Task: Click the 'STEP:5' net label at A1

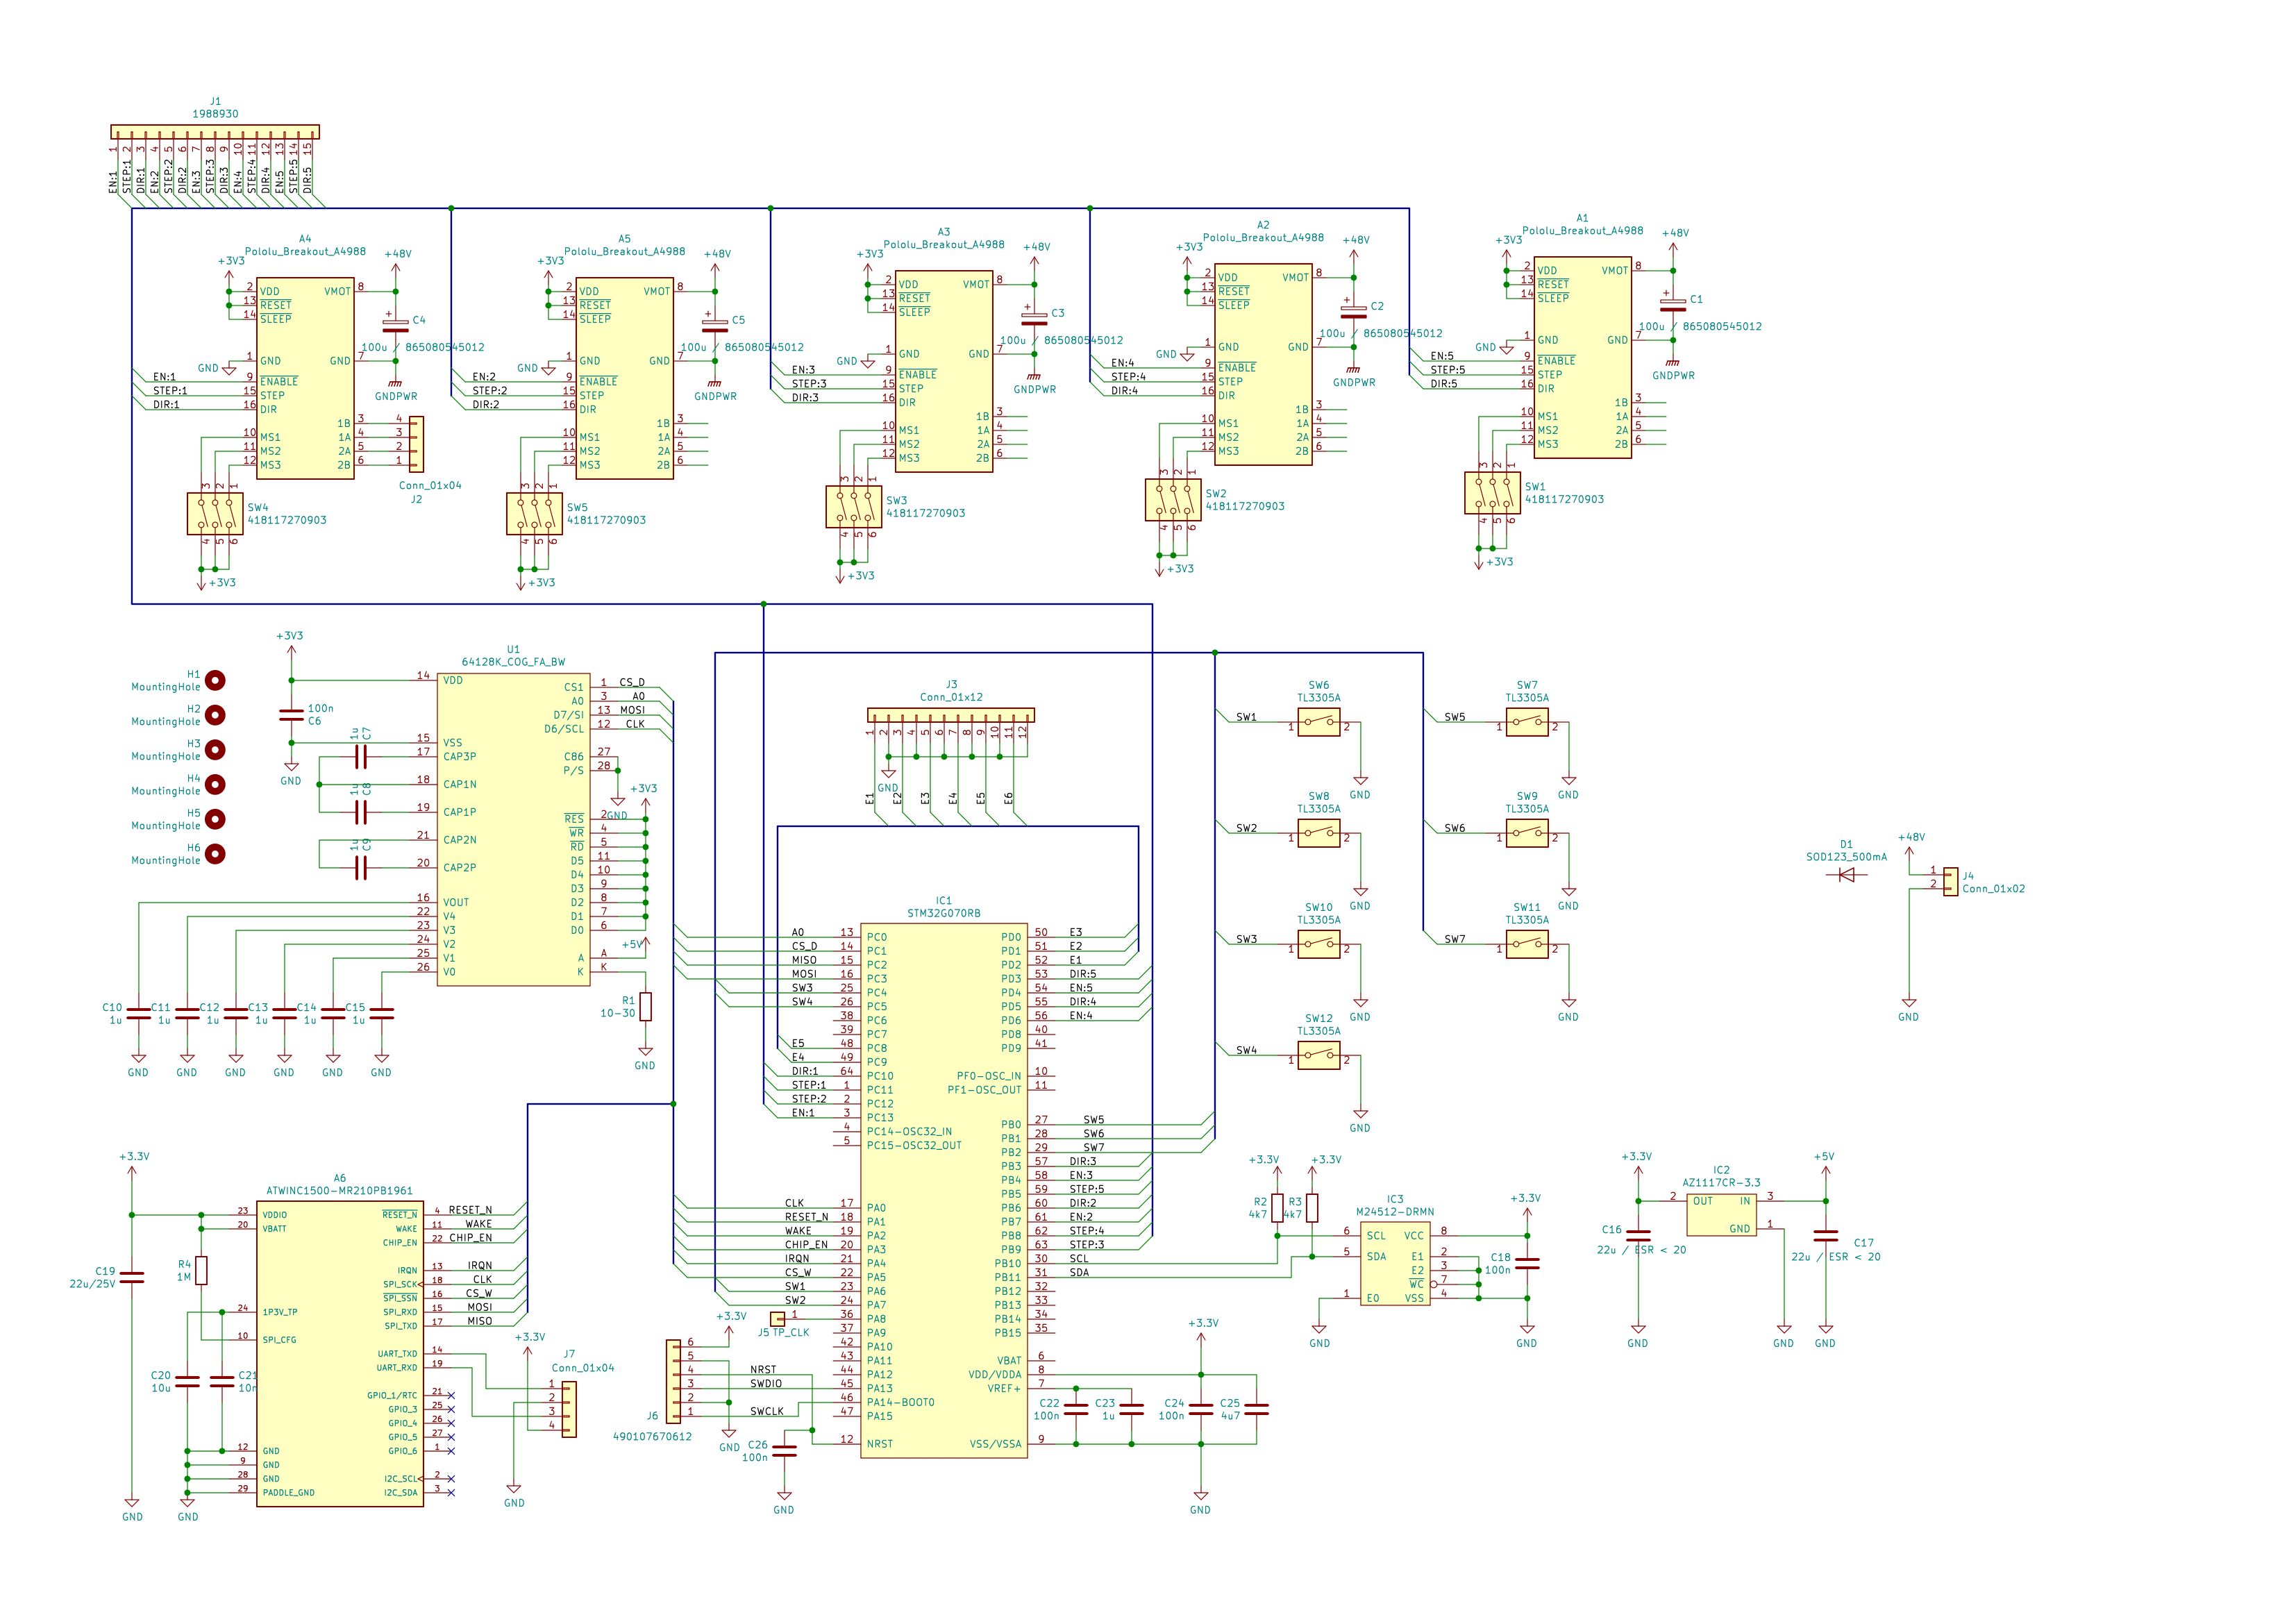Action: 1447,370
